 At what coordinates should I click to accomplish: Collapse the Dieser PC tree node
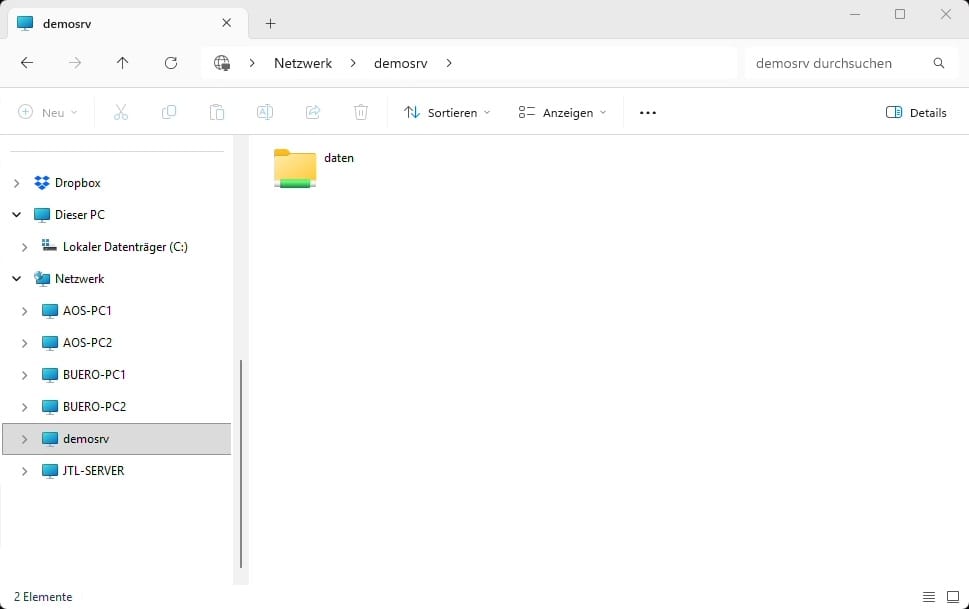tap(17, 215)
